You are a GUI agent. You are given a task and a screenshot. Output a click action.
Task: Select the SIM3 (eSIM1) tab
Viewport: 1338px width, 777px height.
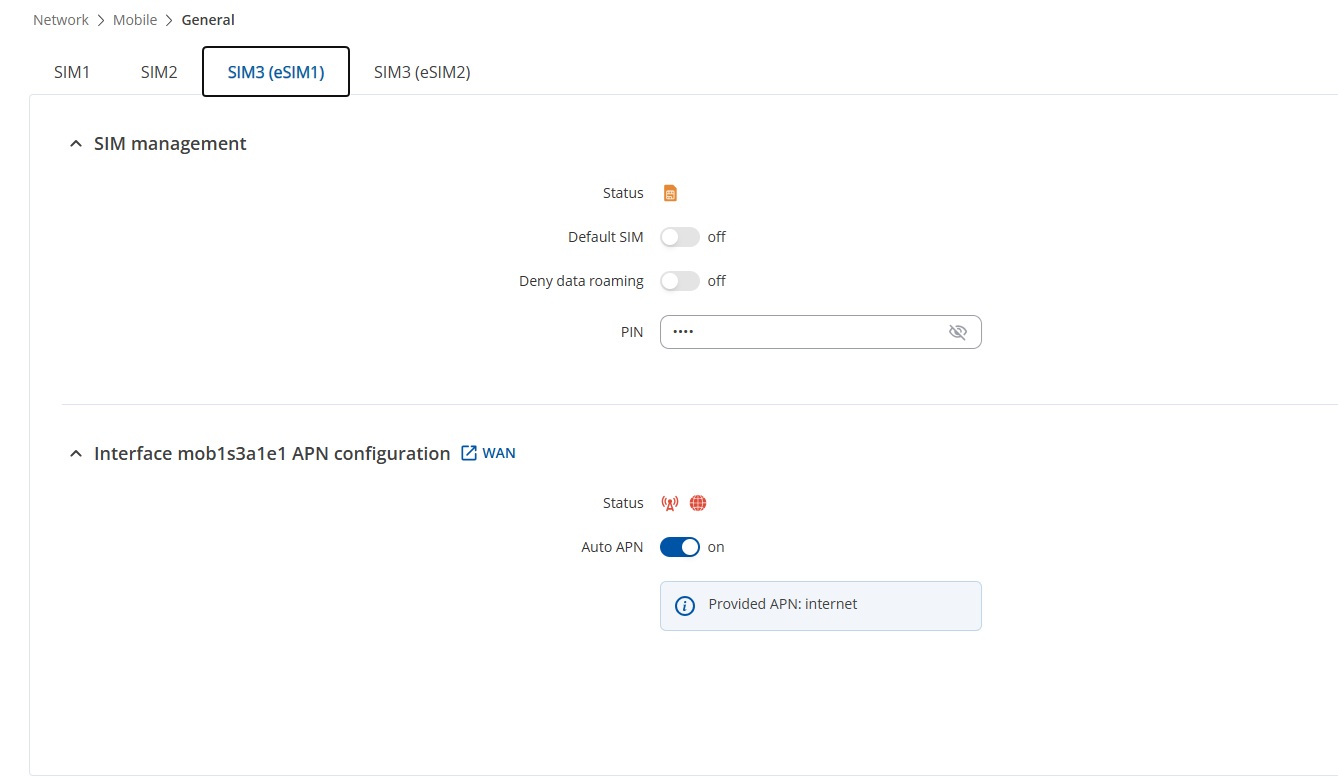[x=276, y=72]
